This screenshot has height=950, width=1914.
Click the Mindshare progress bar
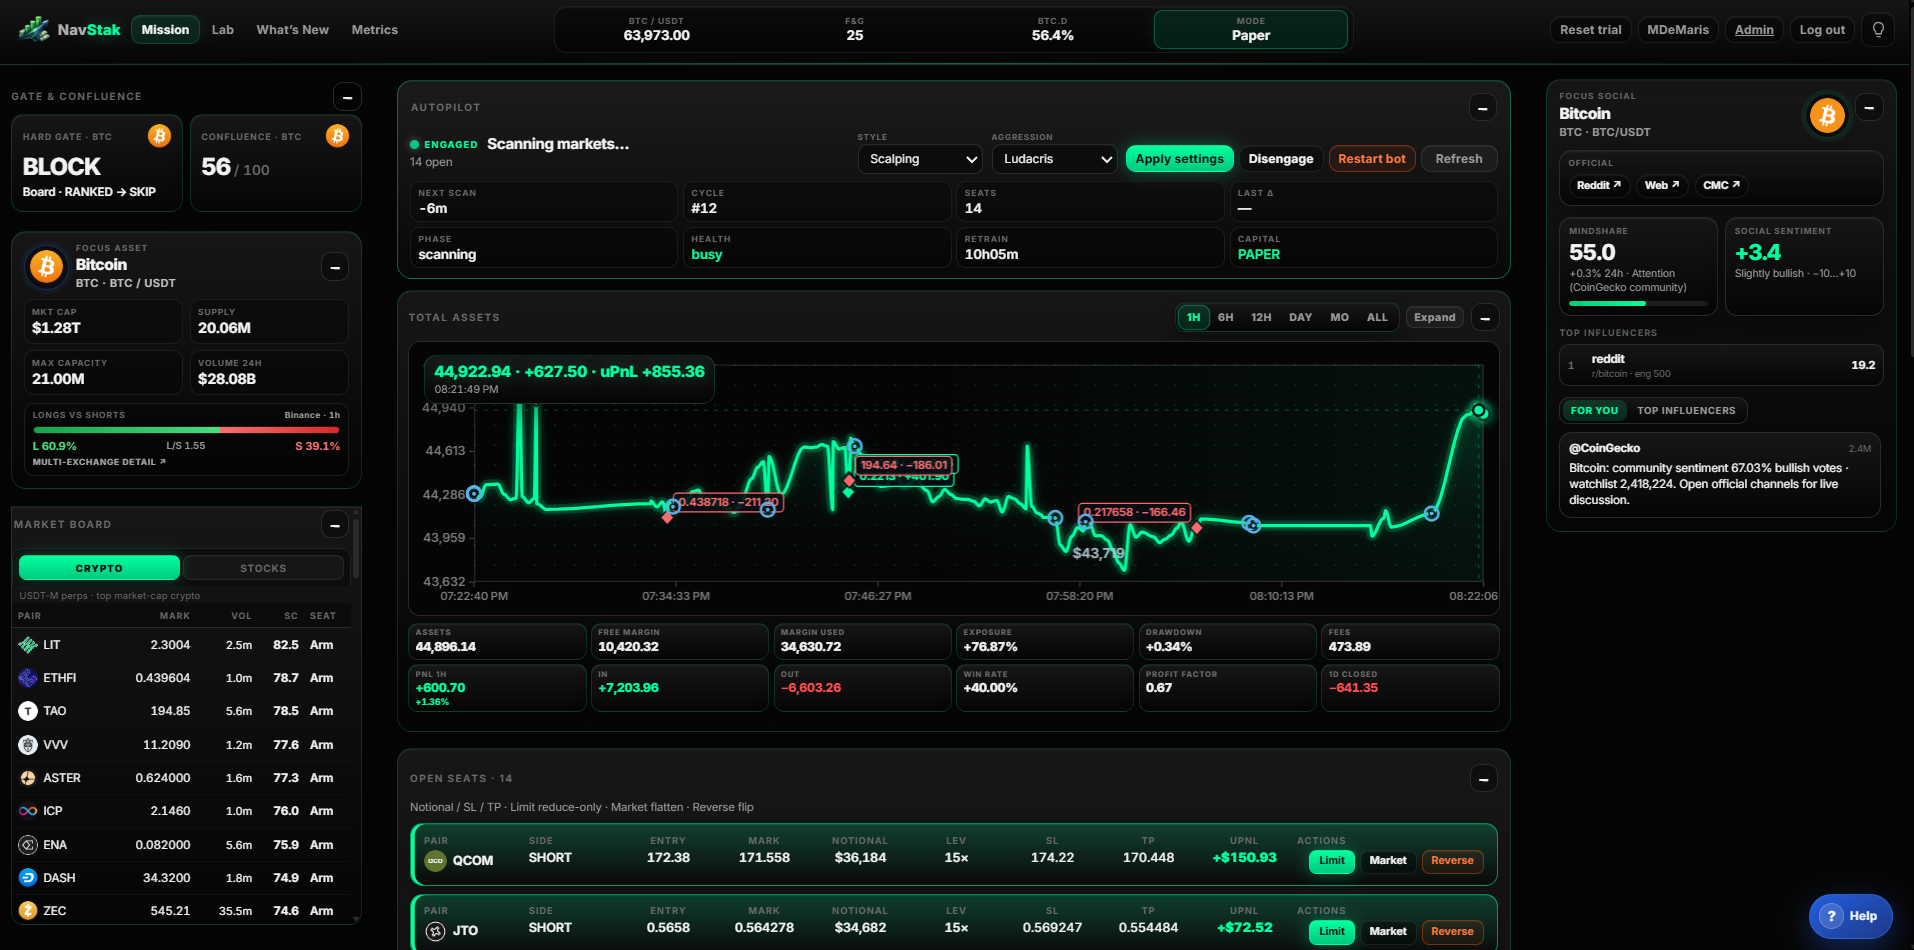(x=1638, y=303)
